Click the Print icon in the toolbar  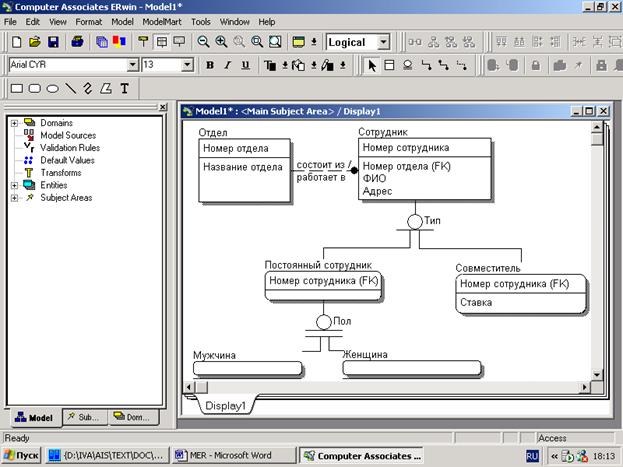[77, 42]
